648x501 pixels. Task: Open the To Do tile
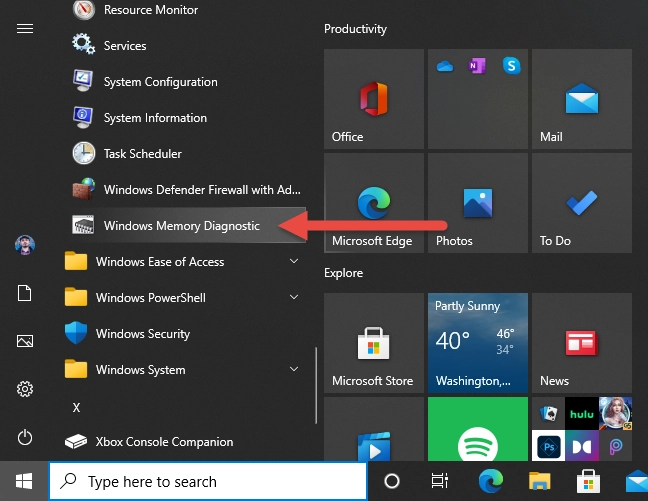(x=582, y=203)
